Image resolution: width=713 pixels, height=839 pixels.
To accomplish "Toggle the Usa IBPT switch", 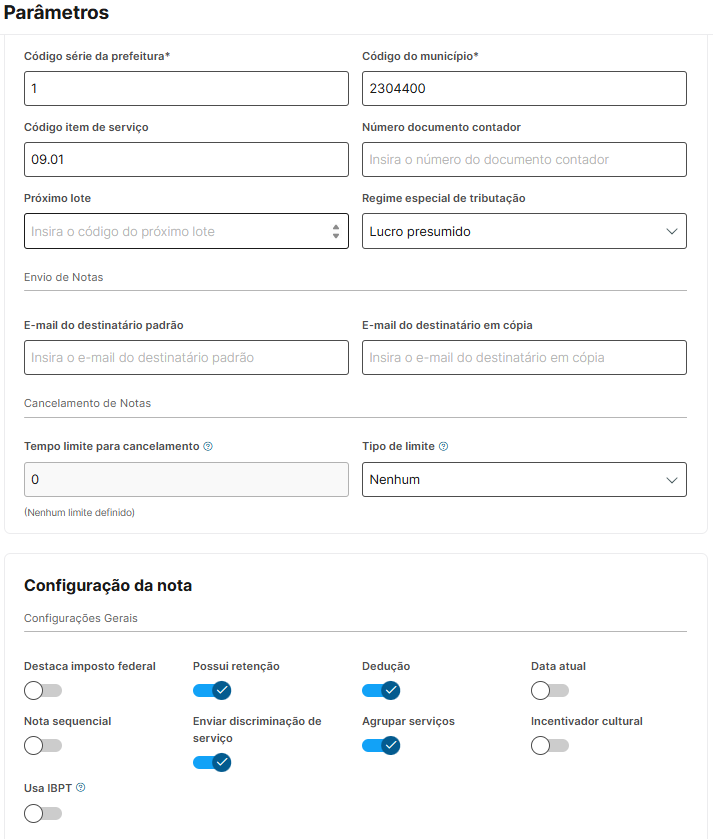I will 43,813.
